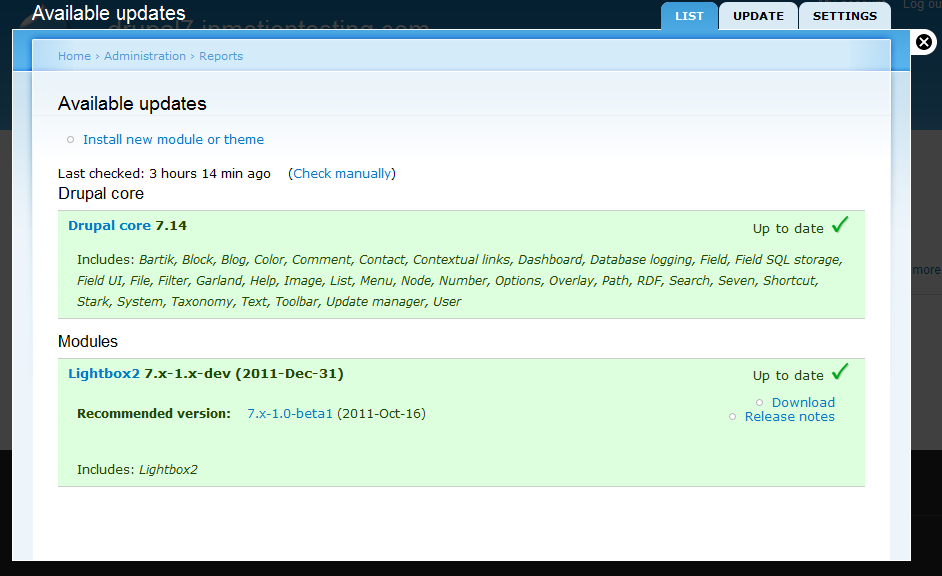Viewport: 942px width, 576px height.
Task: Switch to the LIST tab
Action: coord(689,16)
